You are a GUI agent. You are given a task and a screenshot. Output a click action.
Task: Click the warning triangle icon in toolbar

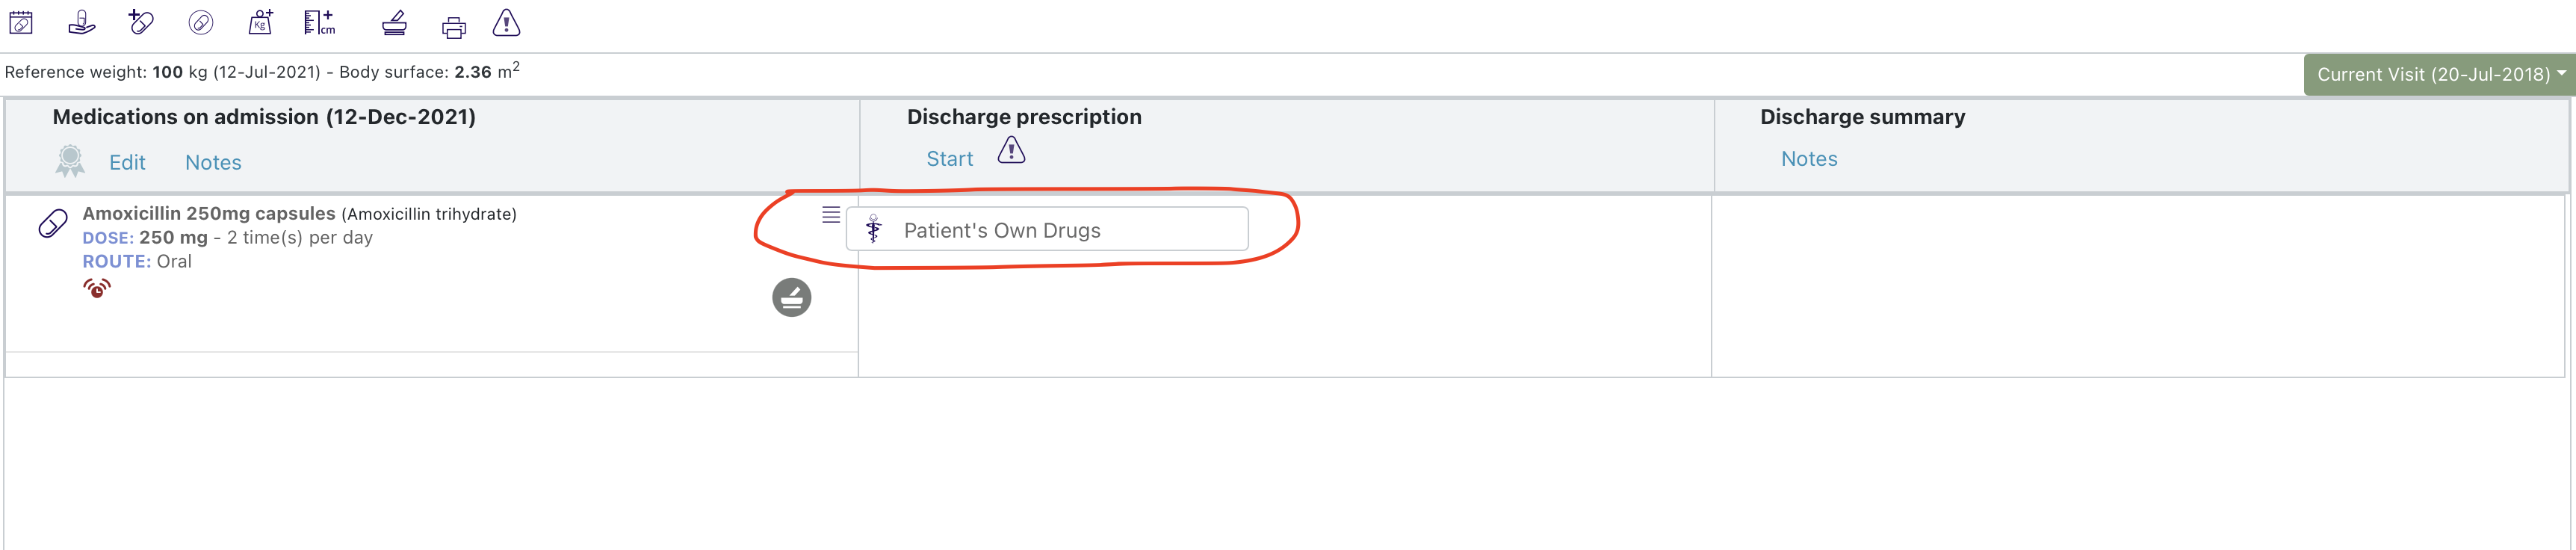coord(506,23)
